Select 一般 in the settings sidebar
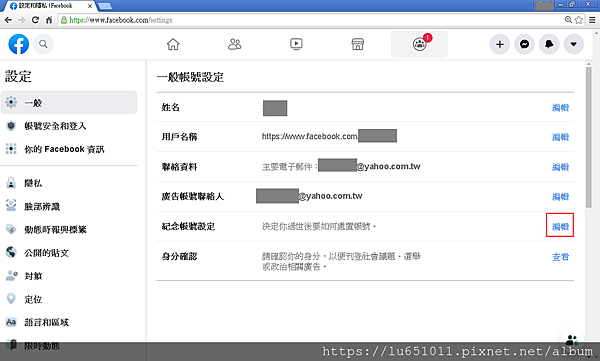This screenshot has height=361, width=600. (x=69, y=102)
